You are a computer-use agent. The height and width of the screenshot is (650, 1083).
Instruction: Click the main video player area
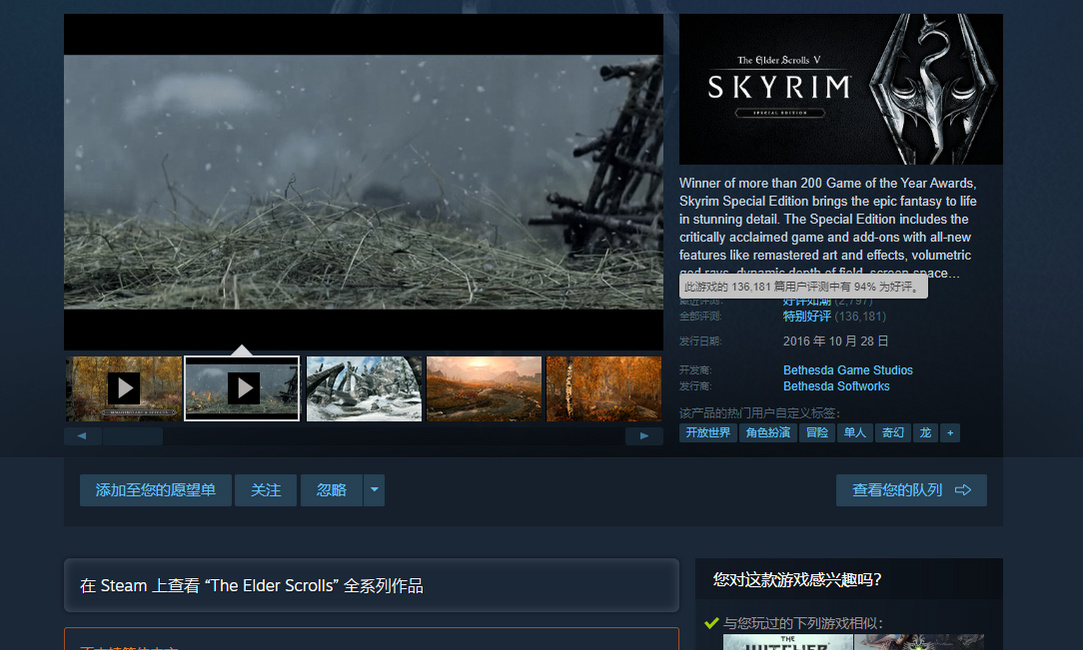tap(363, 182)
